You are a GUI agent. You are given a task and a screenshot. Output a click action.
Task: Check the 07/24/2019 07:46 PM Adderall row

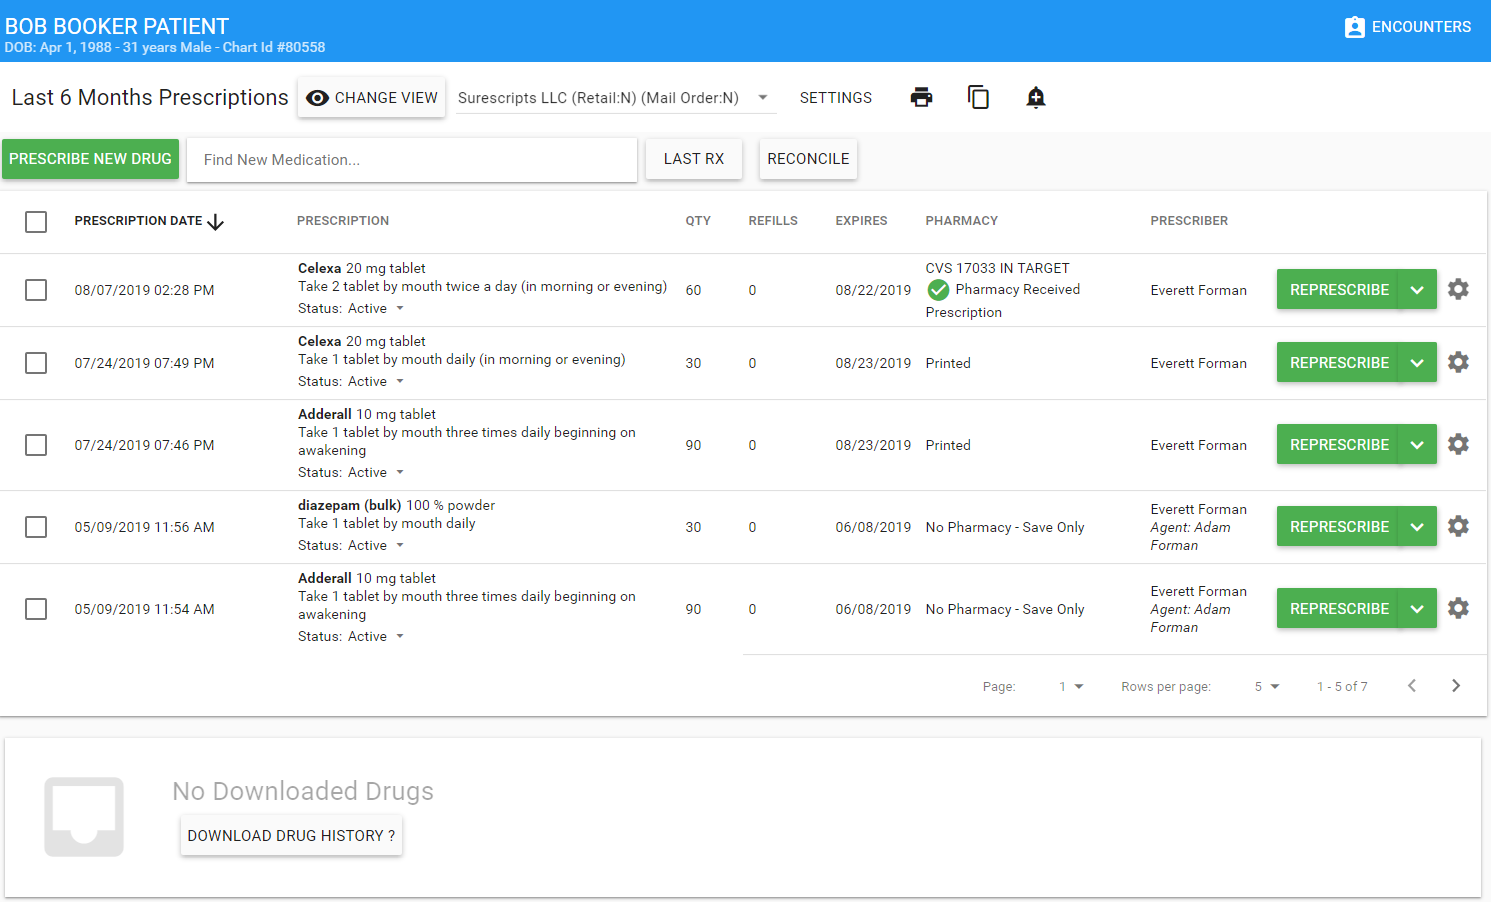click(36, 445)
